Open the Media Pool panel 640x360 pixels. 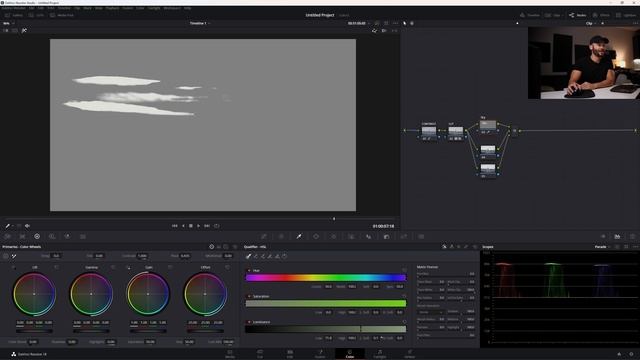point(62,15)
